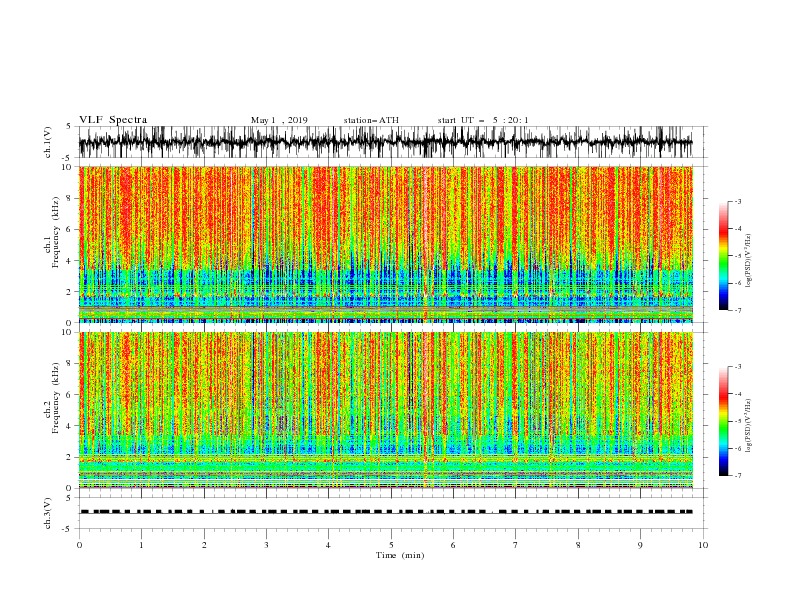
Task: Click the ch.1 color bar "log(PSD)(V²/Hz)" label
Action: tap(748, 261)
